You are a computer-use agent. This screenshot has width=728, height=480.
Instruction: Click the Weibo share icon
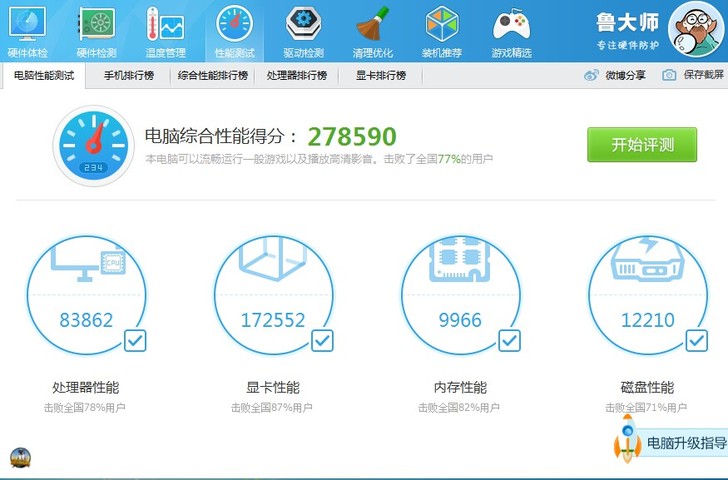tap(591, 75)
